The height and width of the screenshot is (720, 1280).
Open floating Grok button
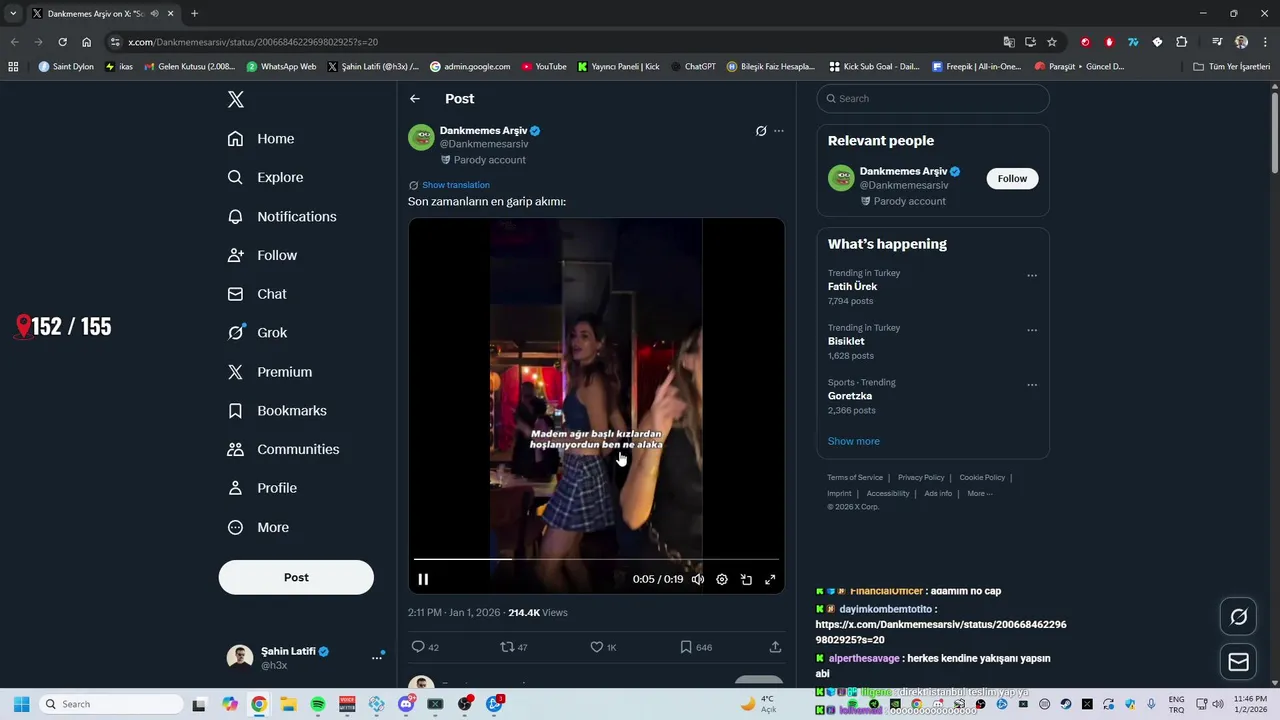pos(1238,617)
